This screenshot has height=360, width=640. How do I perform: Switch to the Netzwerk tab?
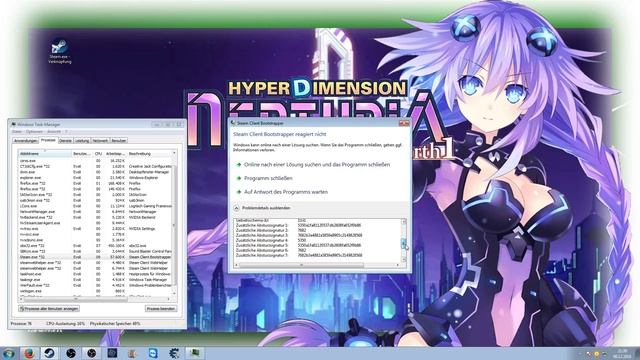[x=100, y=141]
